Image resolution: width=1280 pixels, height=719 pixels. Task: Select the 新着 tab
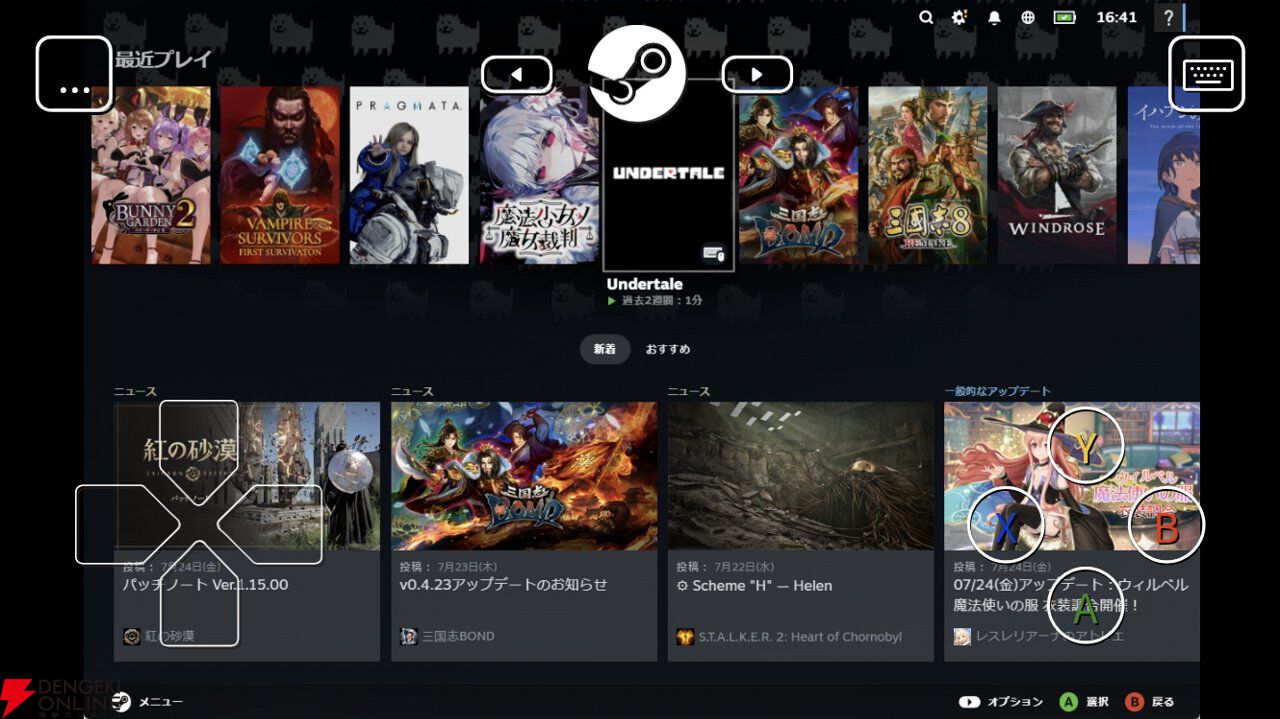click(x=605, y=349)
